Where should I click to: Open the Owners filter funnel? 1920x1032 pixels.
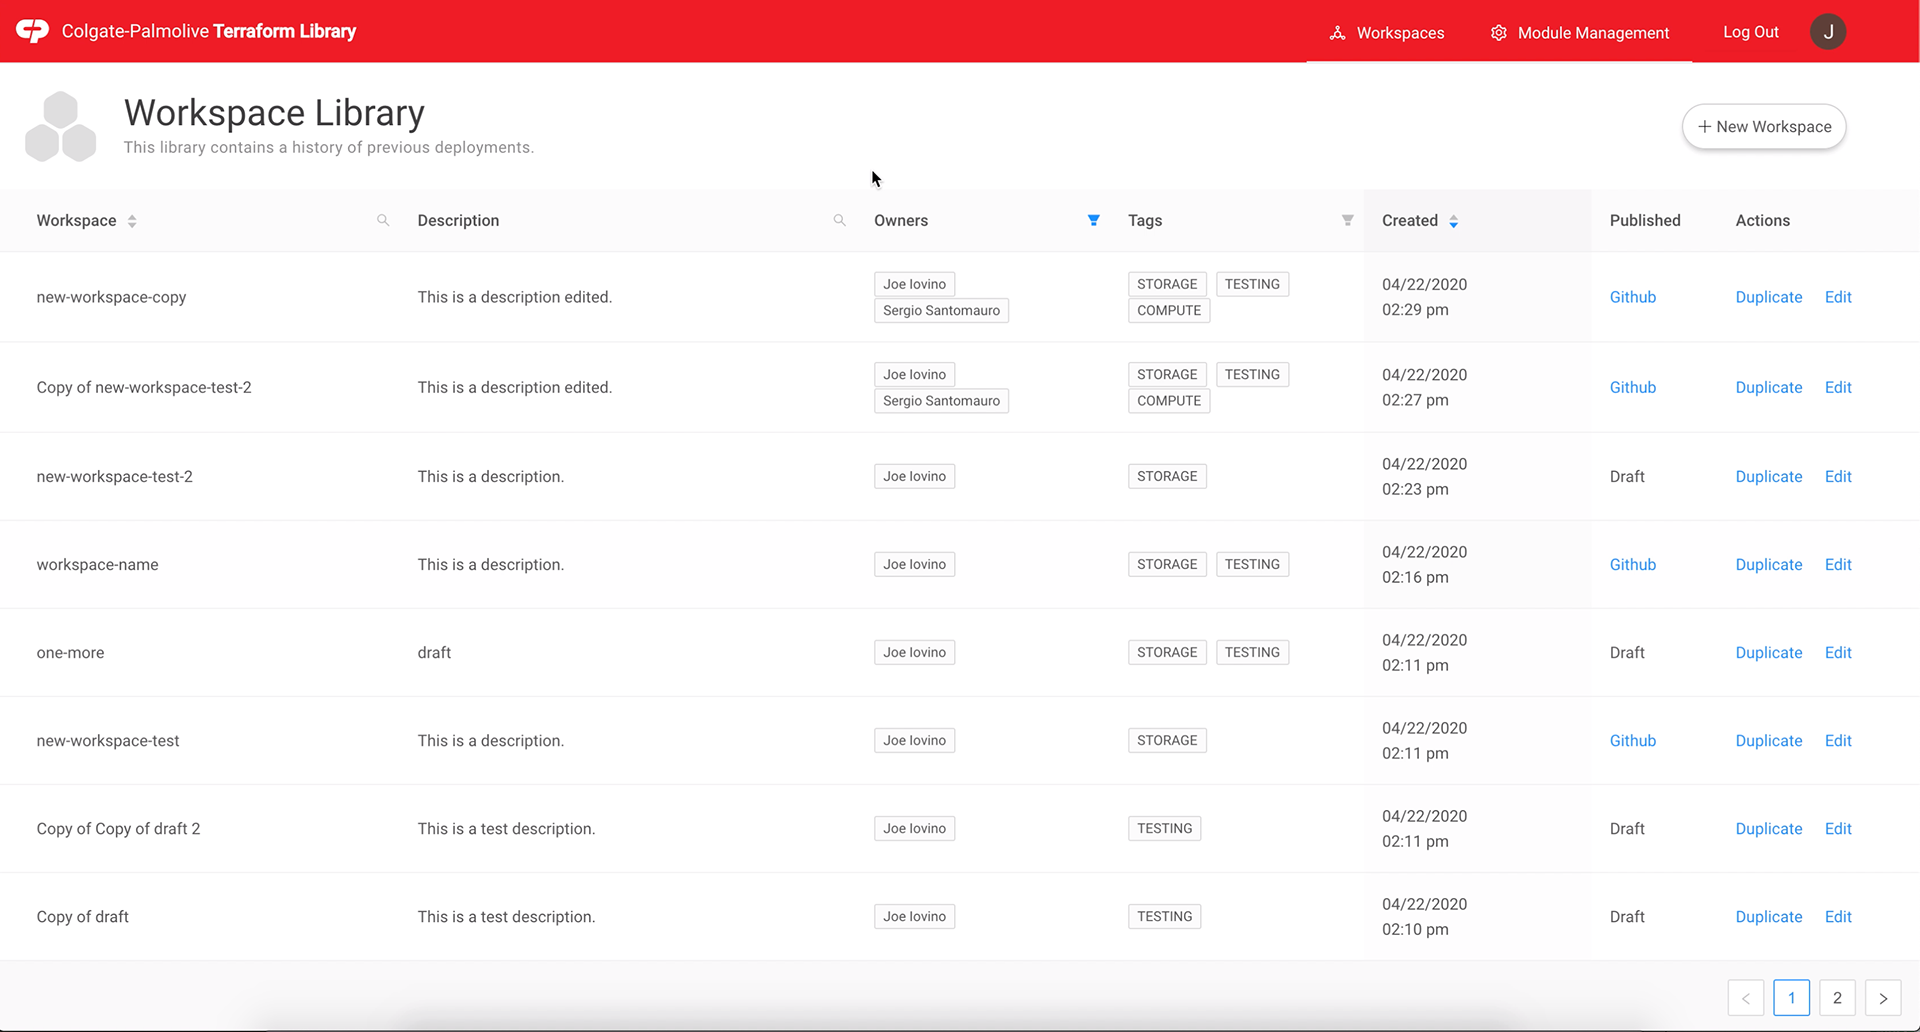[1094, 220]
